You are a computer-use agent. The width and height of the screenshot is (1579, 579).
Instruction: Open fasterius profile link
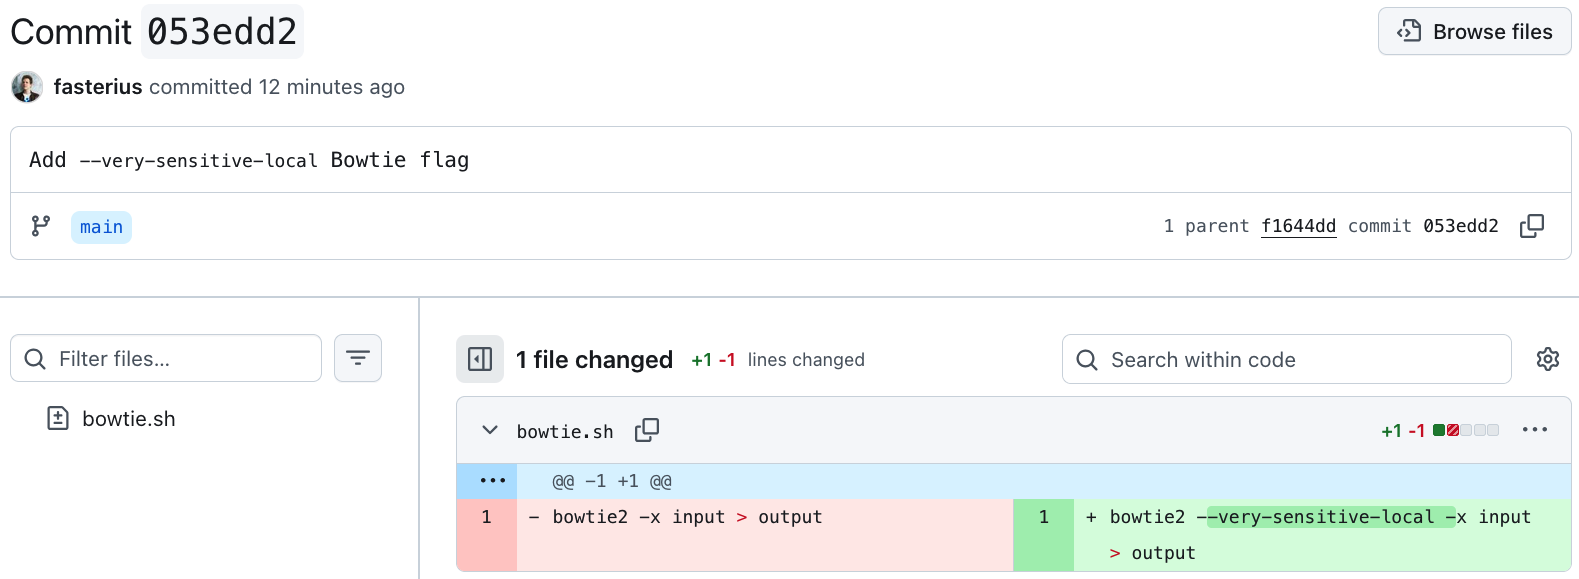(x=98, y=87)
